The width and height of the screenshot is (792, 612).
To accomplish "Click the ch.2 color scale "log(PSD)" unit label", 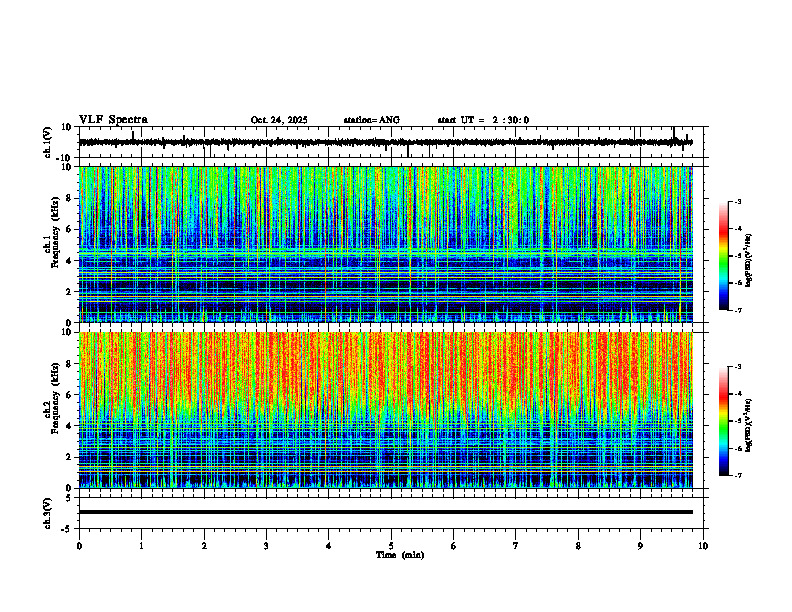I will 749,425.
